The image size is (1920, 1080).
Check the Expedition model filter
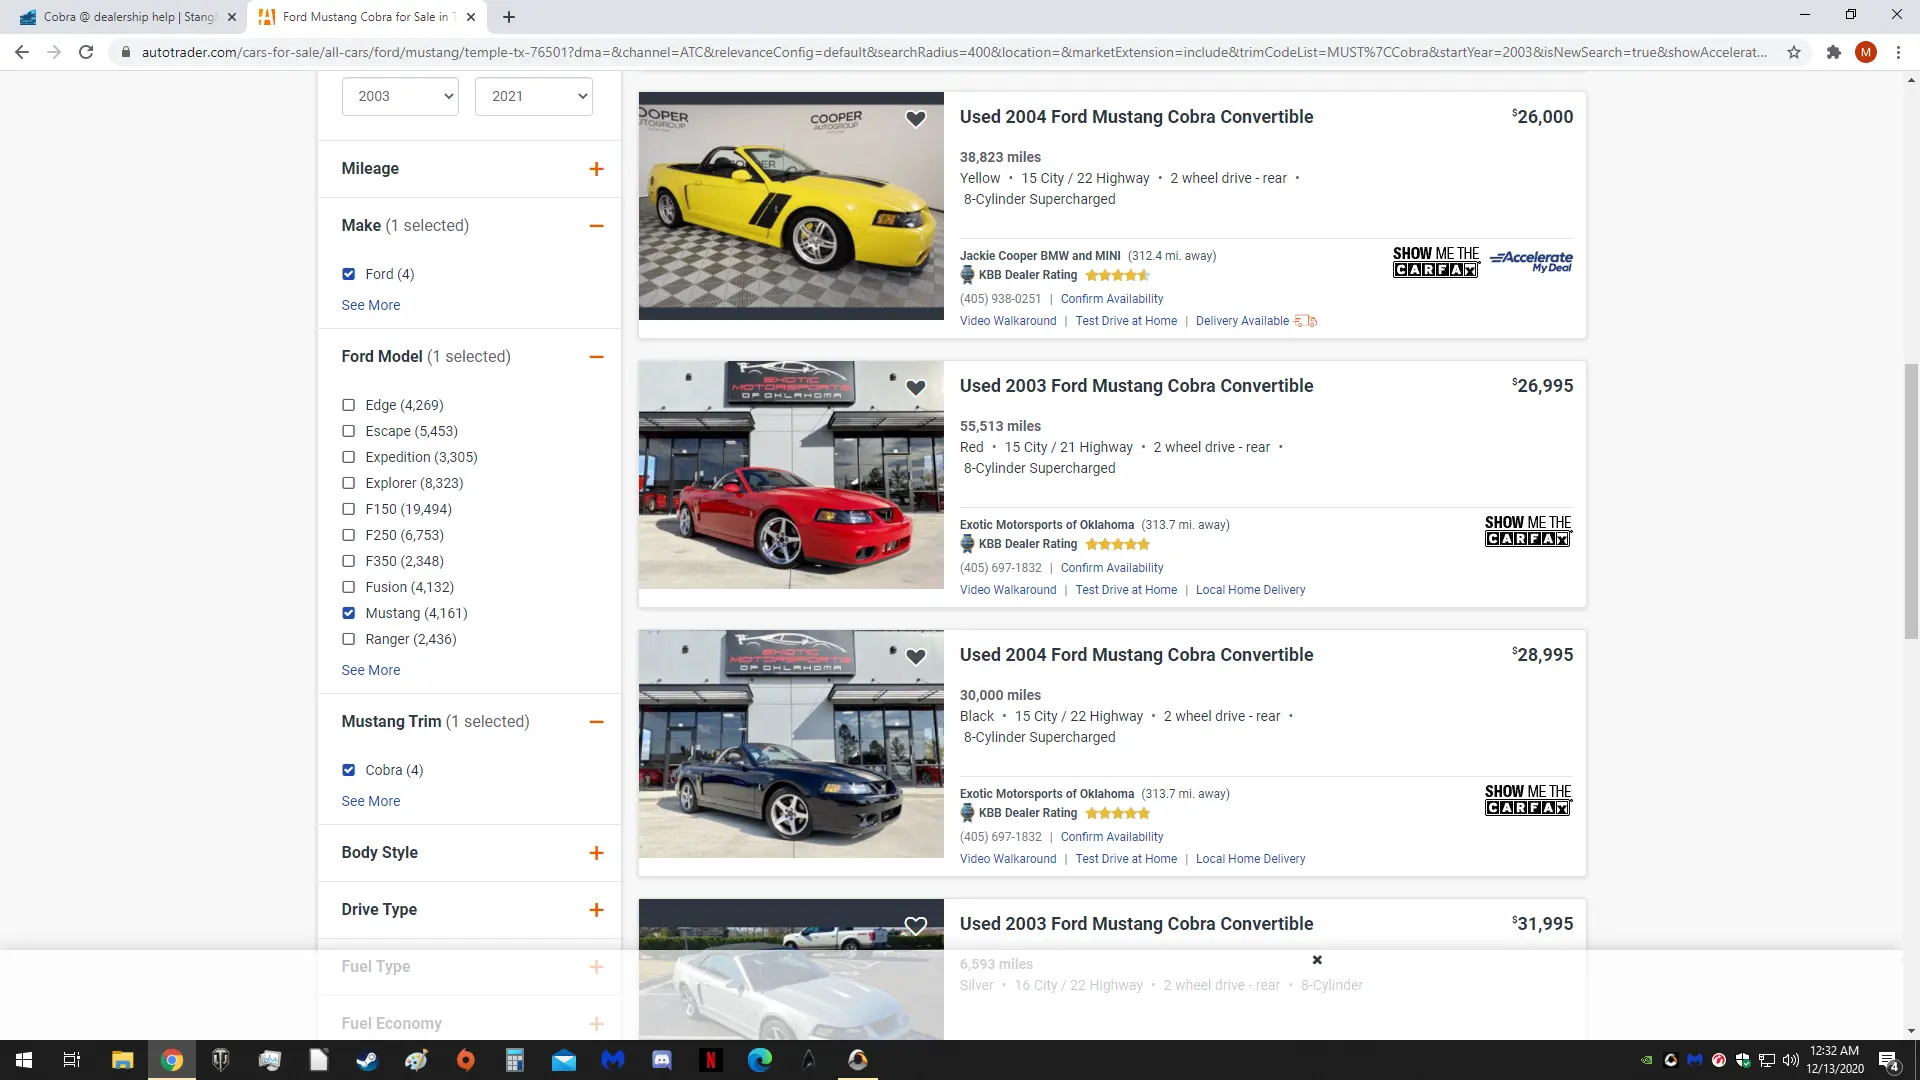click(348, 457)
